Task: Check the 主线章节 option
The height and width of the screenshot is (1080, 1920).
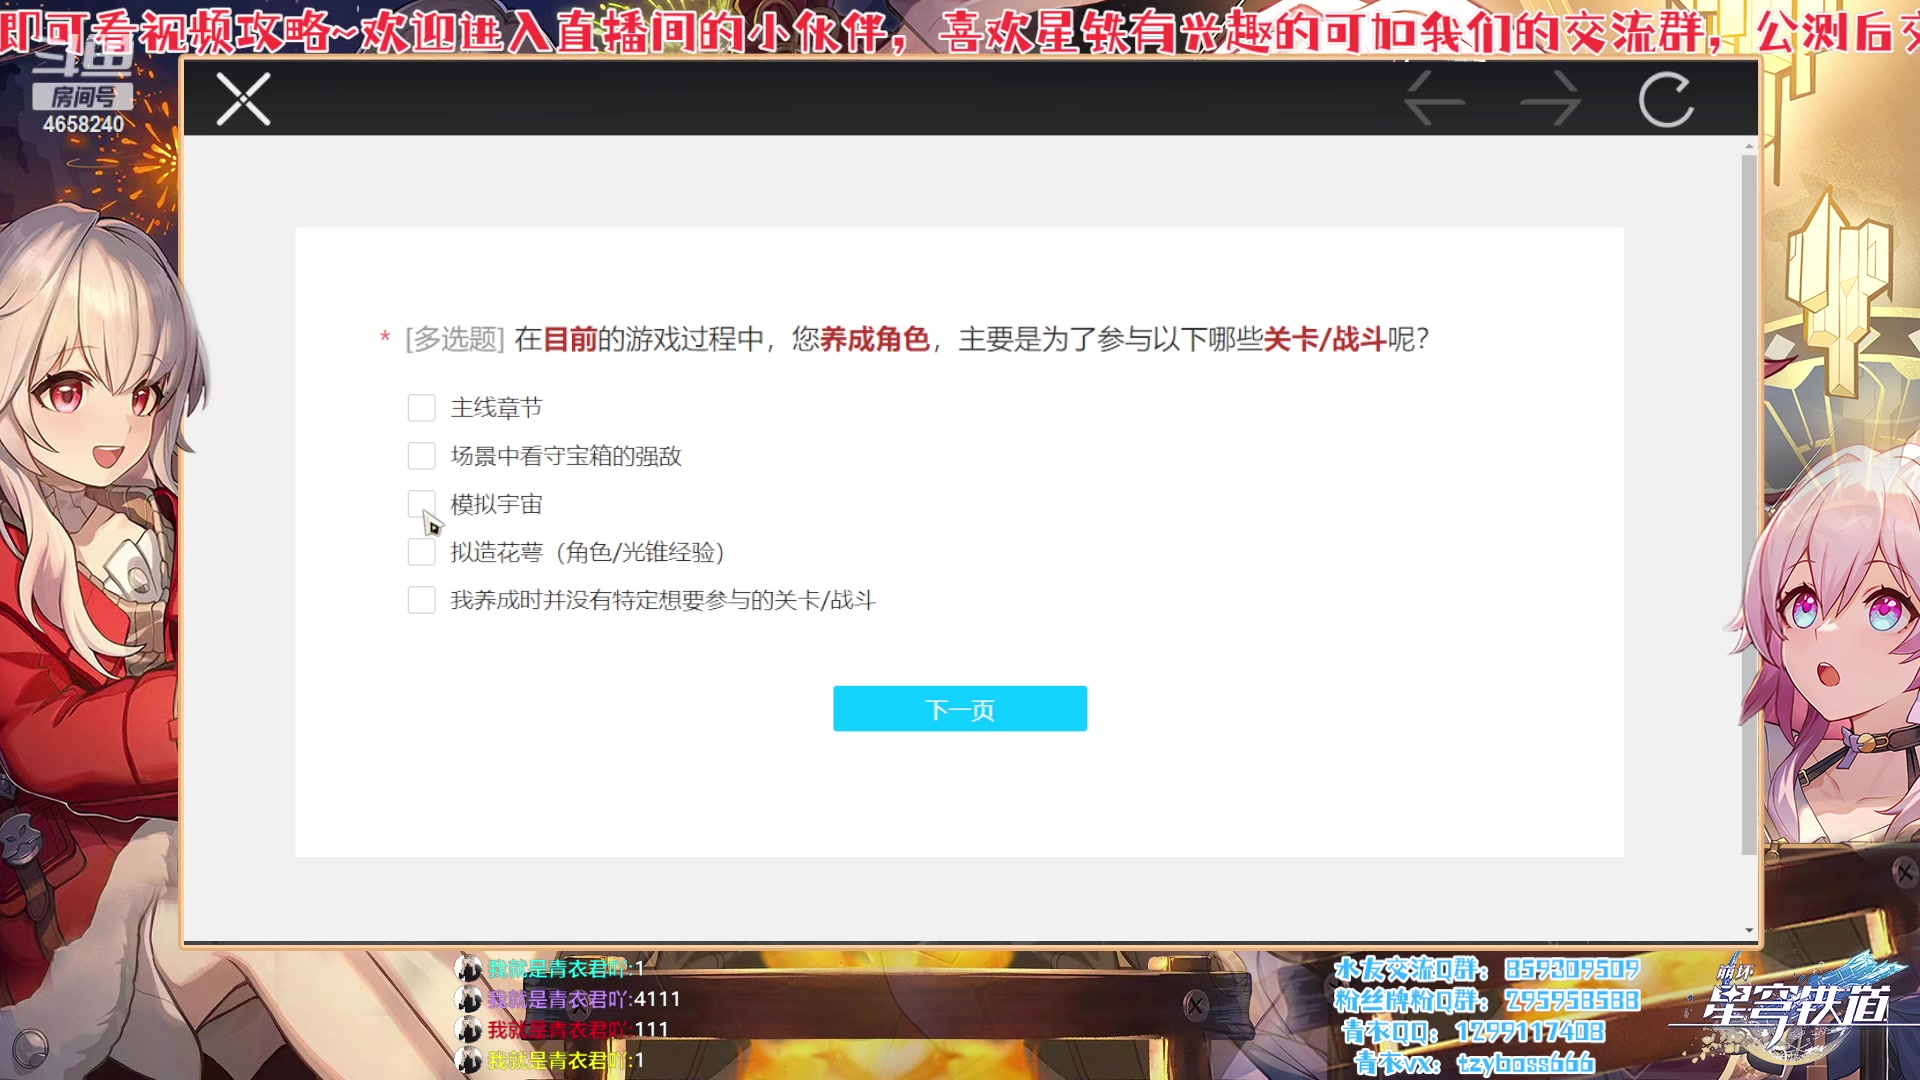Action: tap(421, 408)
